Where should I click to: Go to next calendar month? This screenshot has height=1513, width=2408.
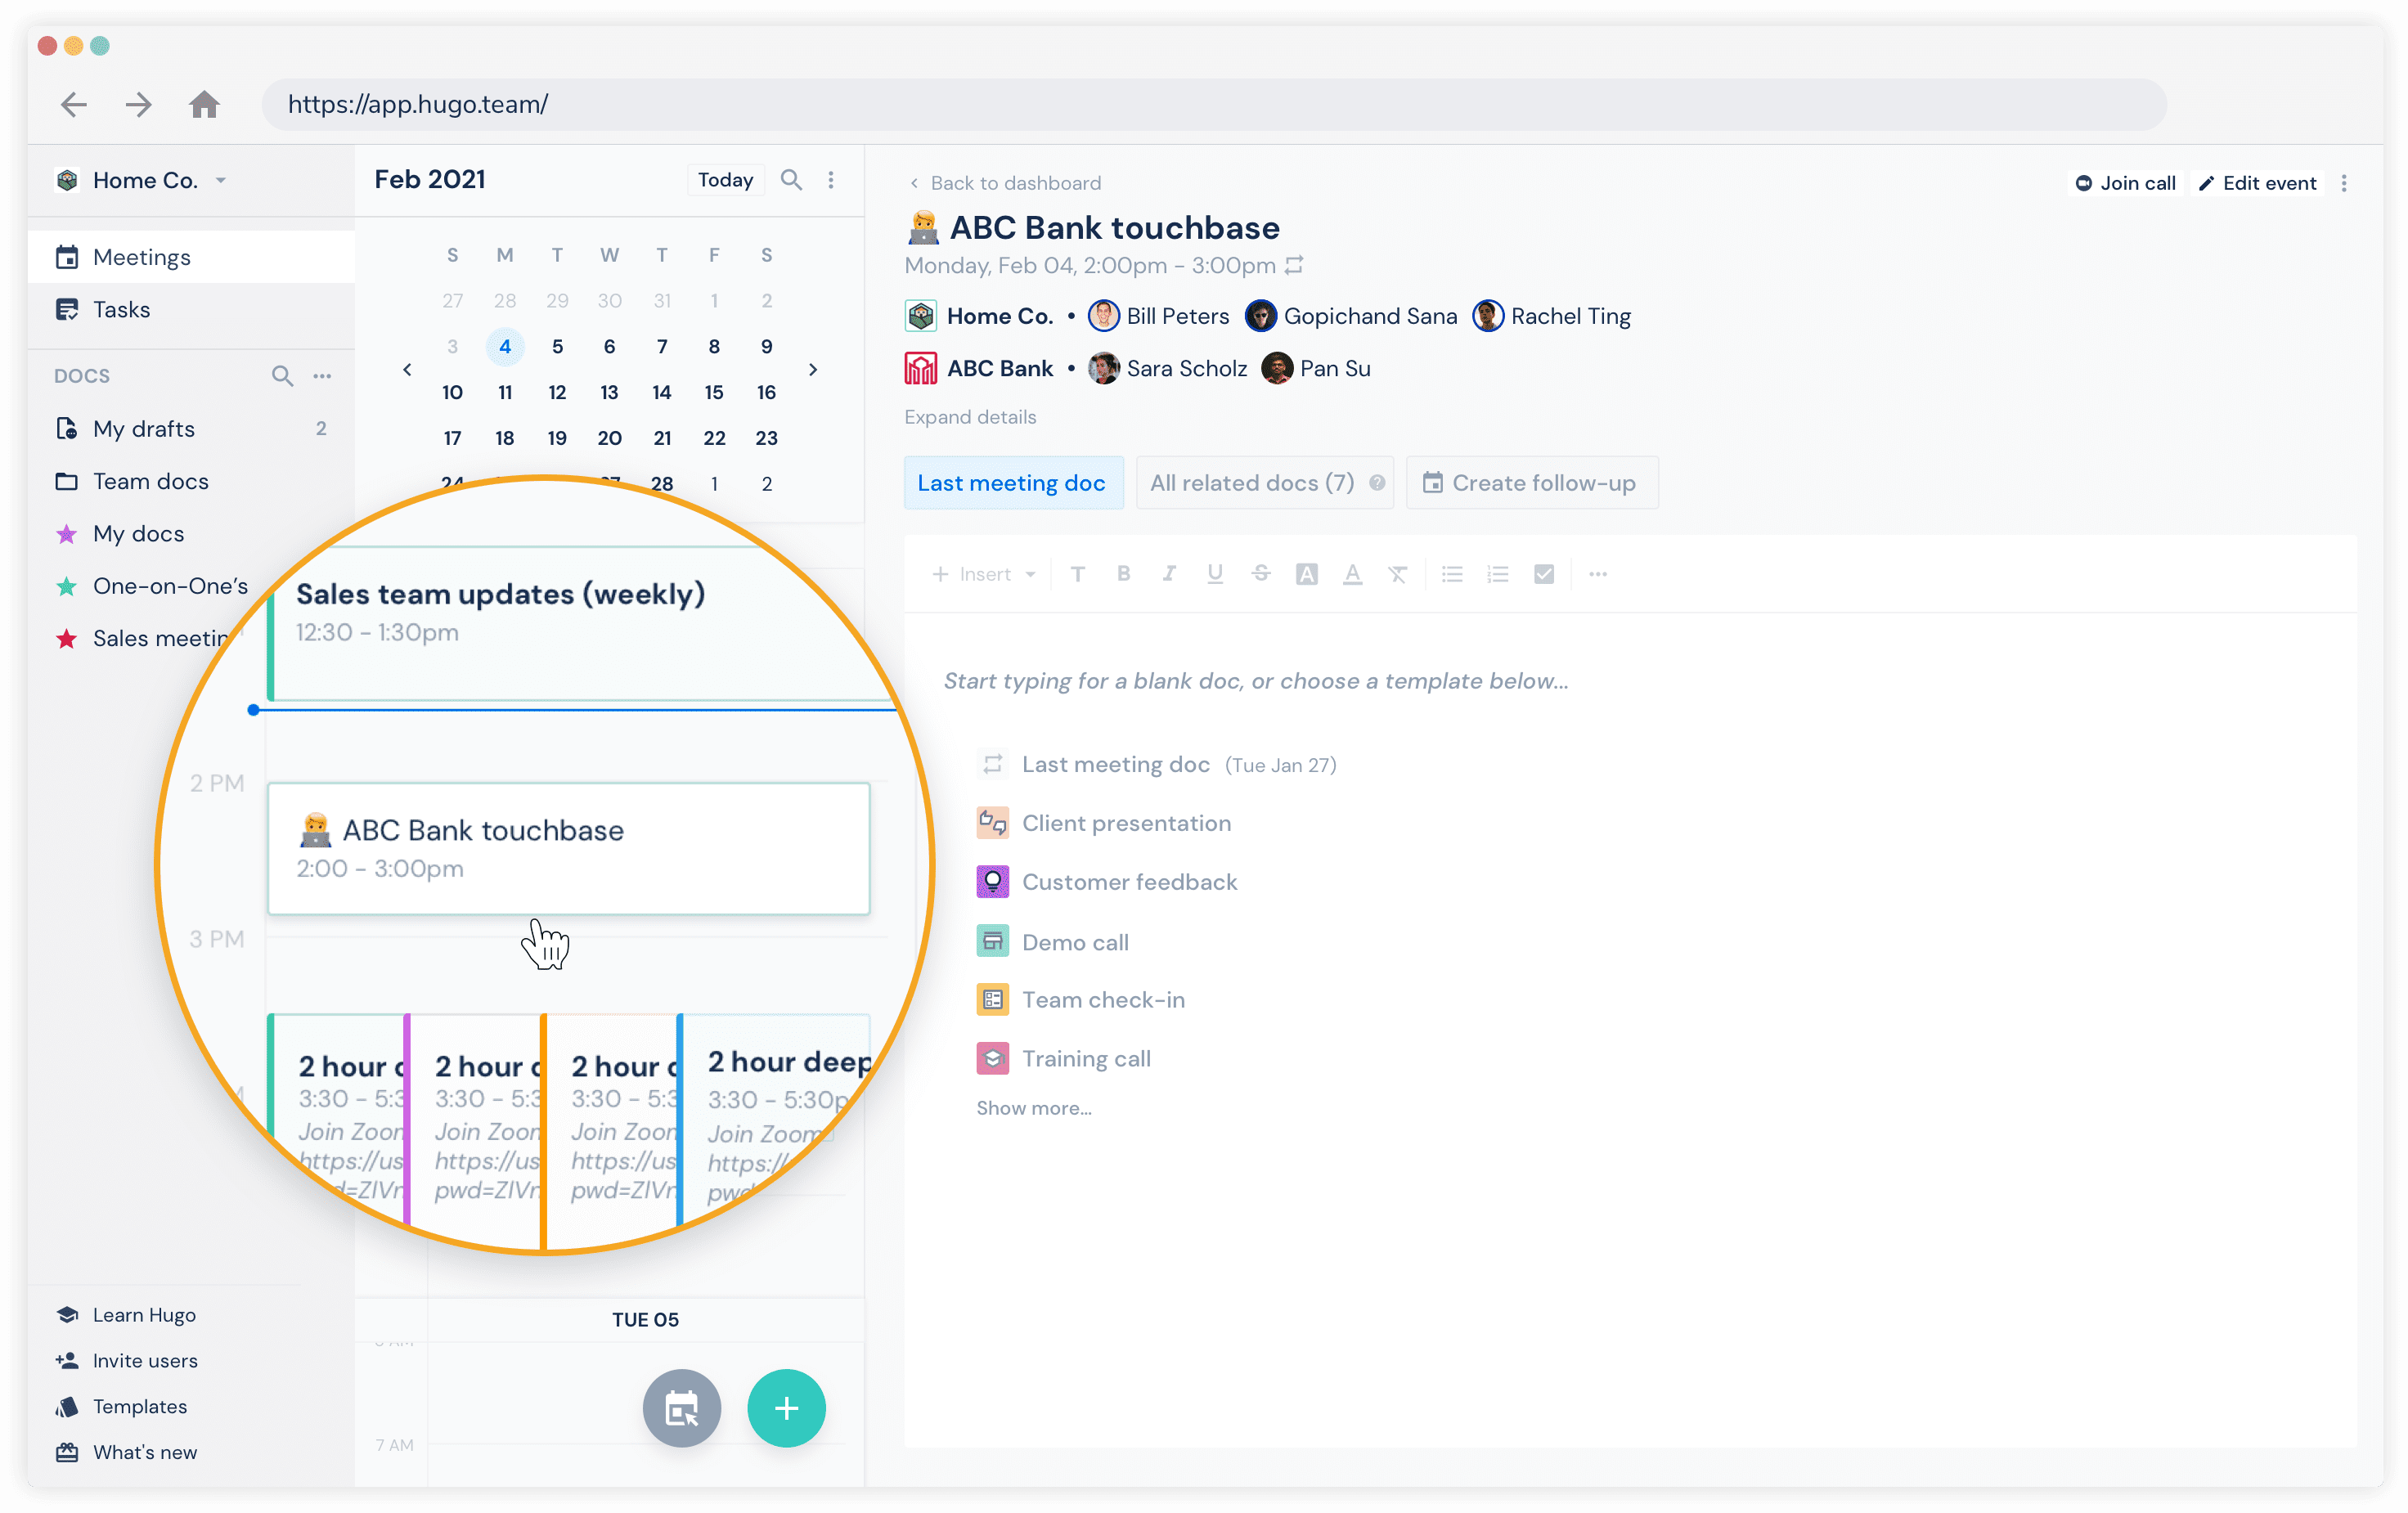coord(813,370)
